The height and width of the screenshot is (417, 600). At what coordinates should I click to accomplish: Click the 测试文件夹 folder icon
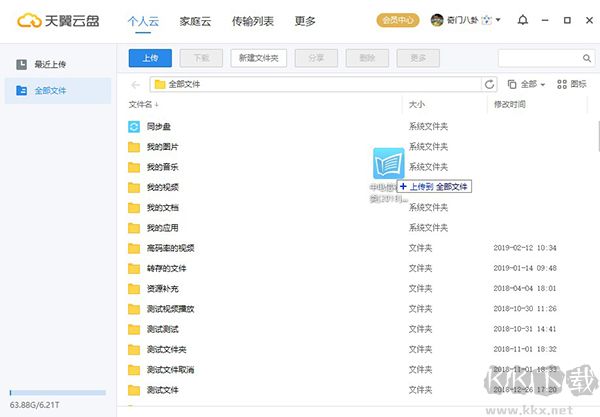point(134,350)
